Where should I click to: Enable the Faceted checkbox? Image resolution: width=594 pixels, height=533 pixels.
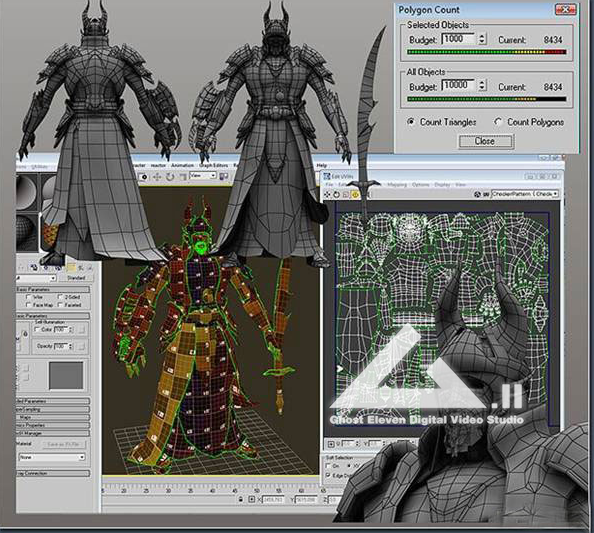60,305
